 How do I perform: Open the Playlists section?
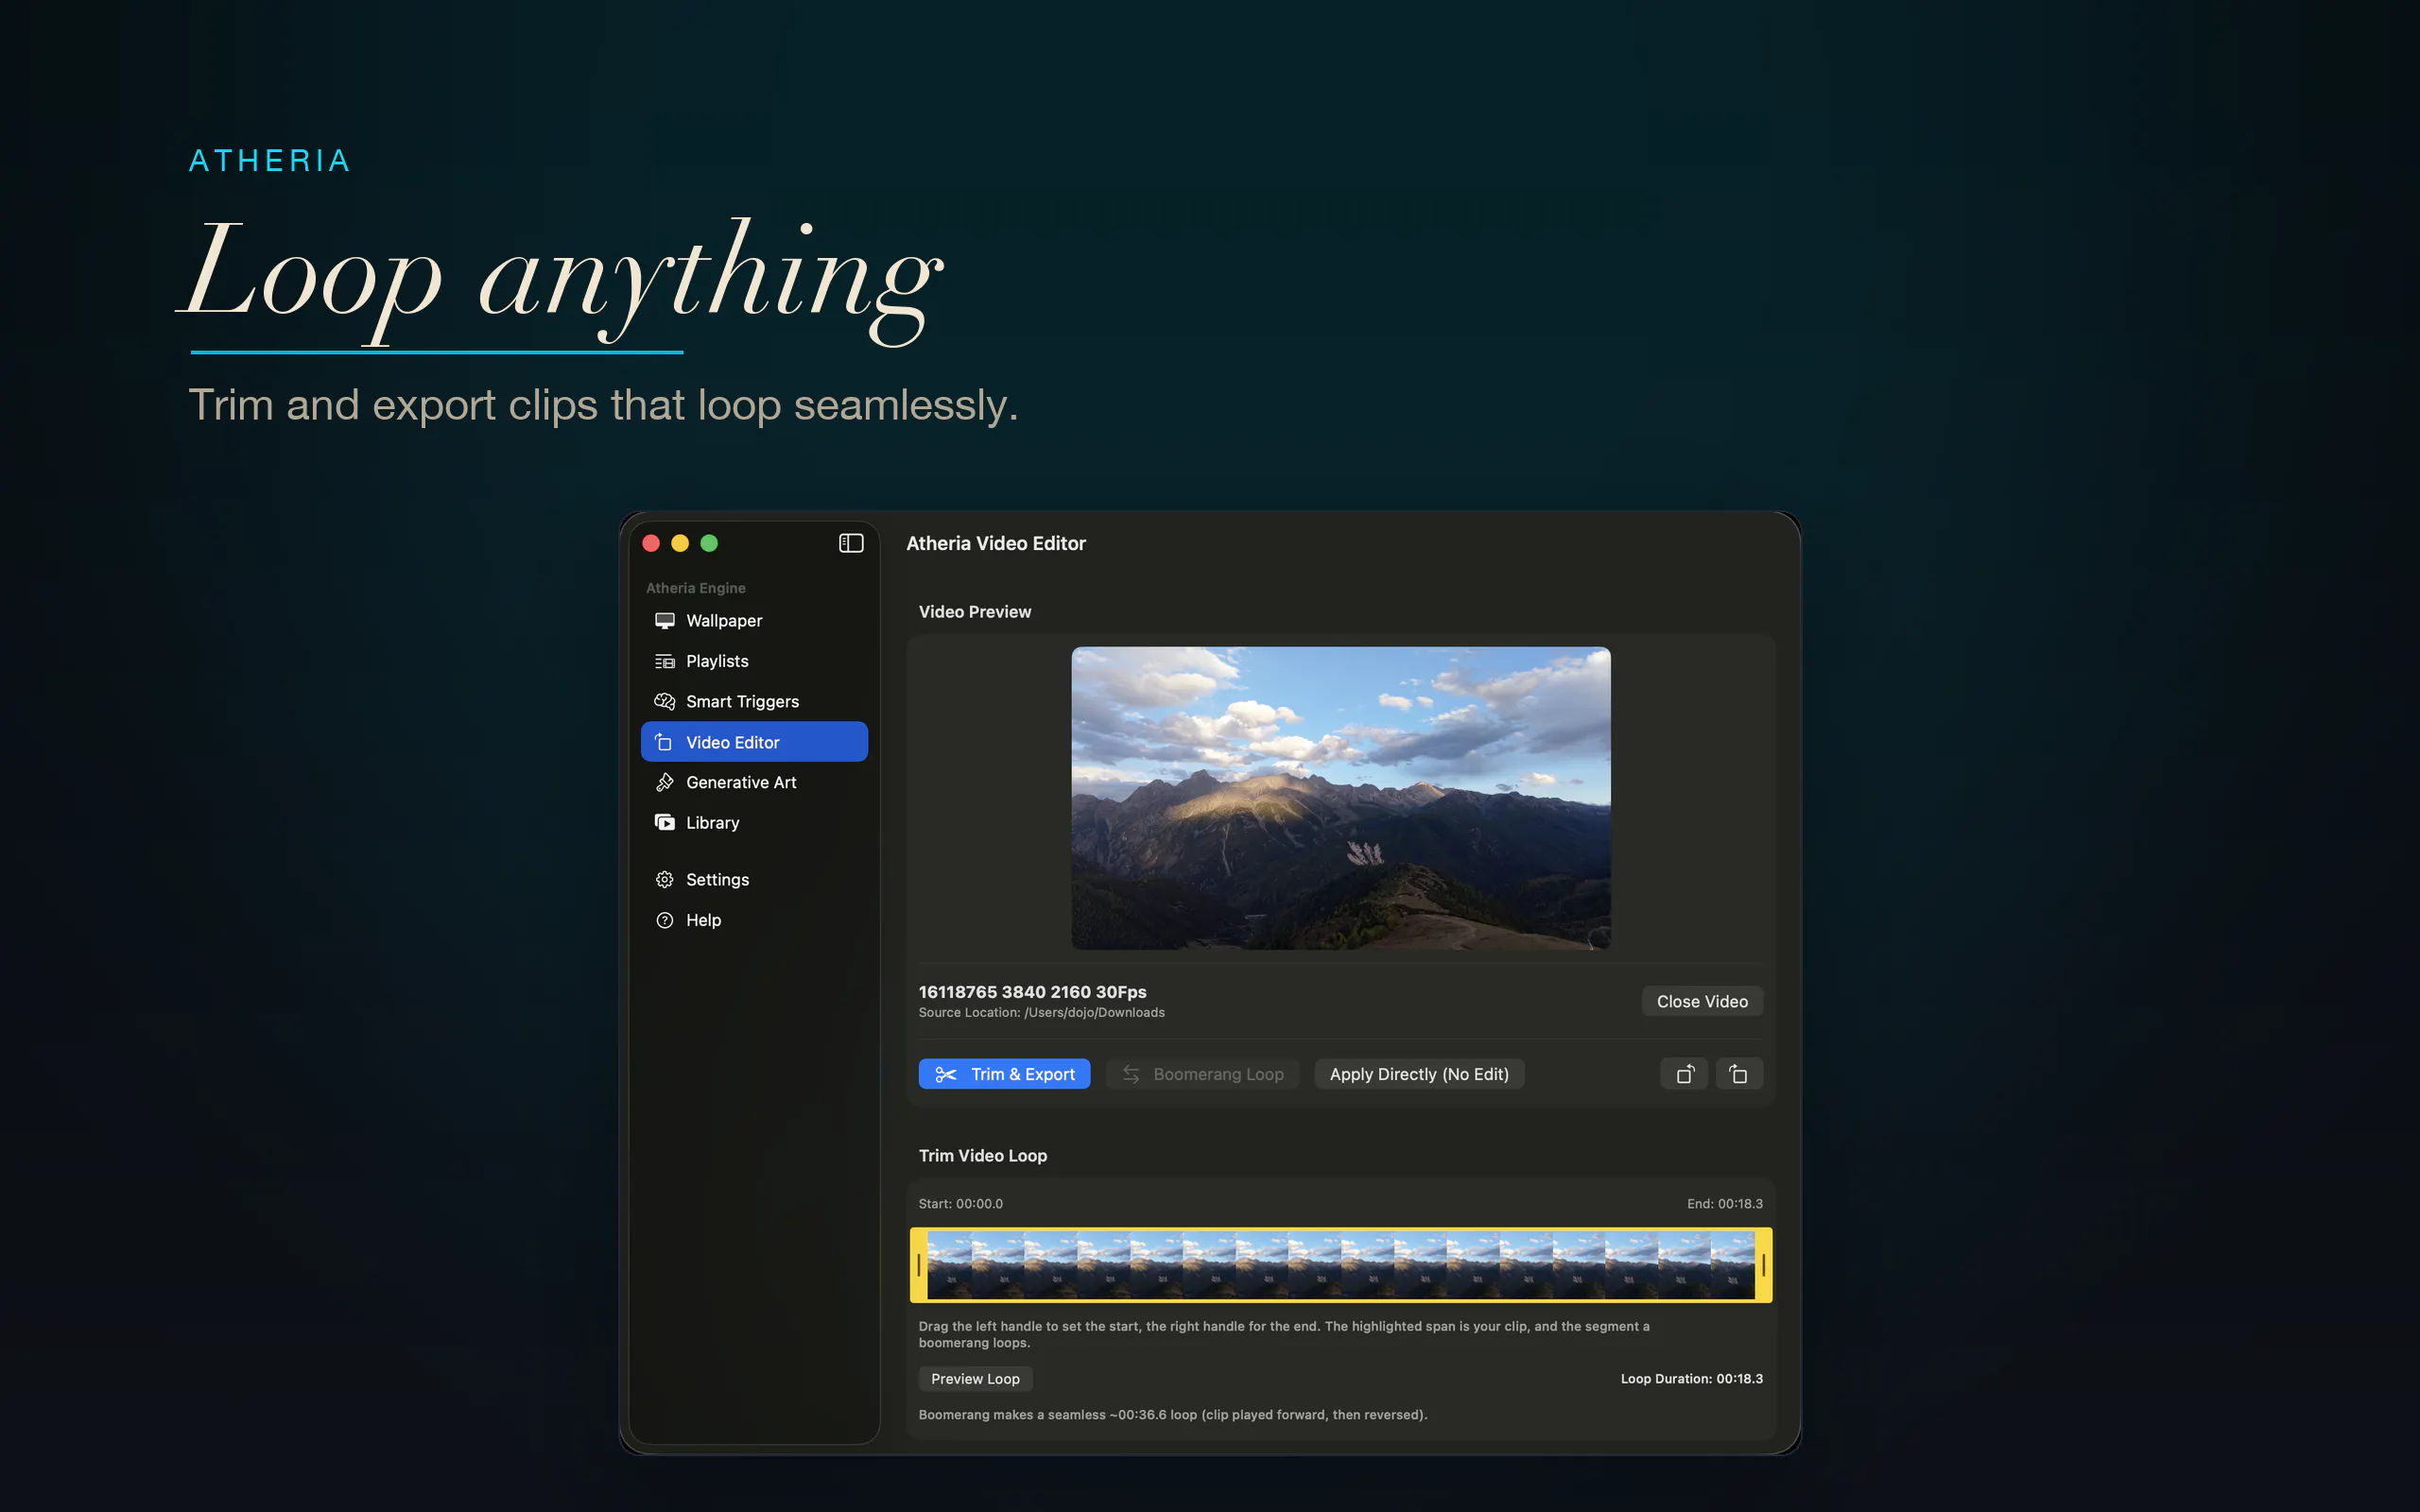tap(754, 661)
